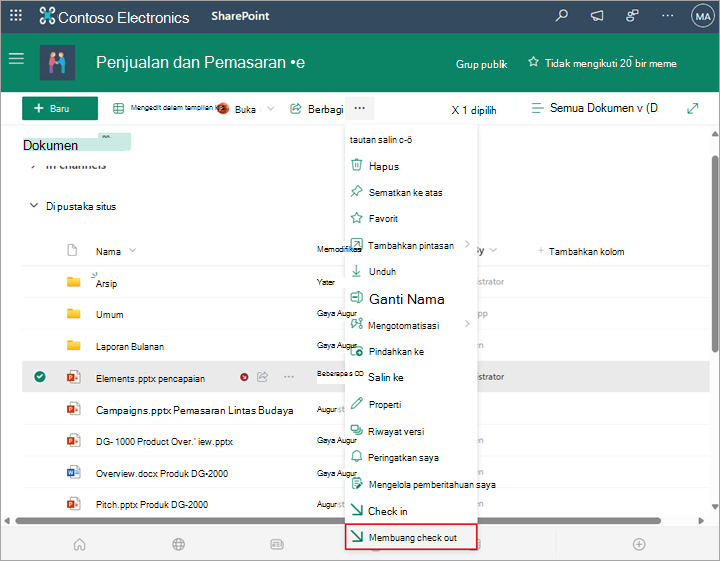This screenshot has height=561, width=720.
Task: Open search with the magnifier icon
Action: pyautogui.click(x=561, y=16)
